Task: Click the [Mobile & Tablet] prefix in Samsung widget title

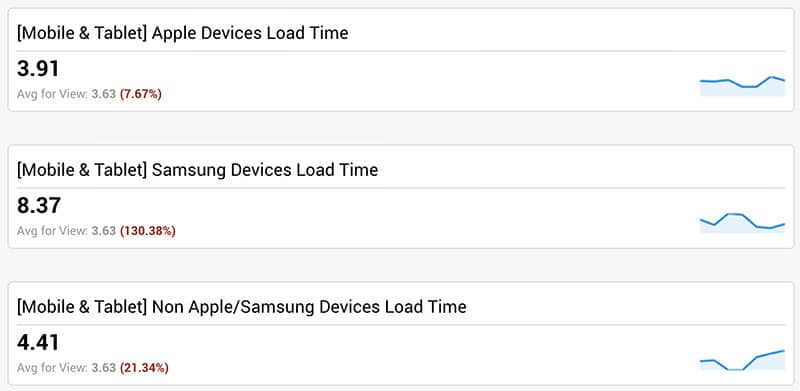Action: (x=82, y=170)
